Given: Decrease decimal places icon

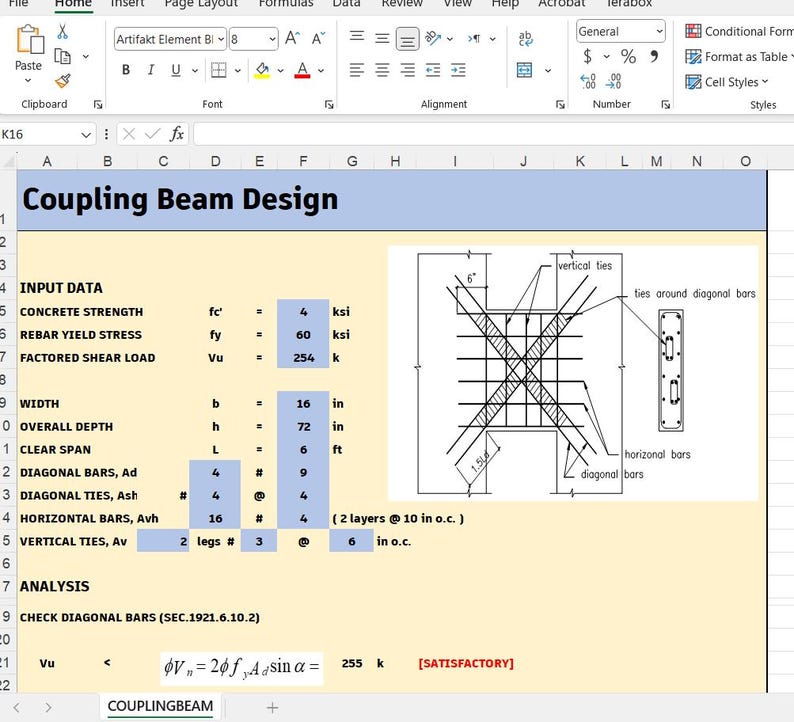Looking at the screenshot, I should 613,81.
